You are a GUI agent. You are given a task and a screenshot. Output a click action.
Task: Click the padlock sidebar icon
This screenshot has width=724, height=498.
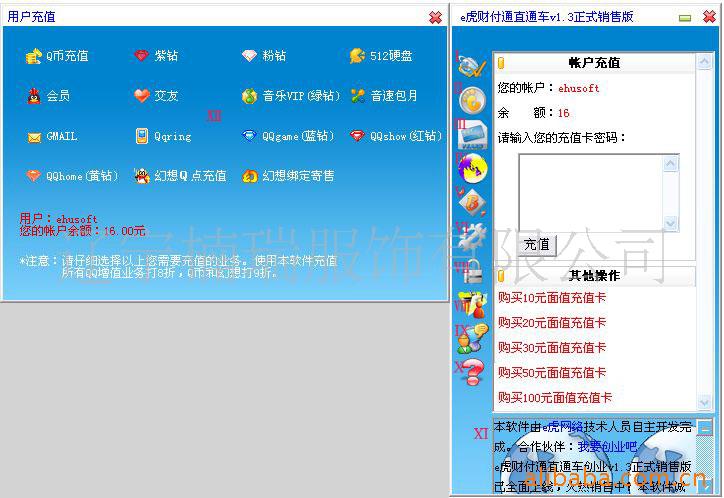pyautogui.click(x=473, y=271)
